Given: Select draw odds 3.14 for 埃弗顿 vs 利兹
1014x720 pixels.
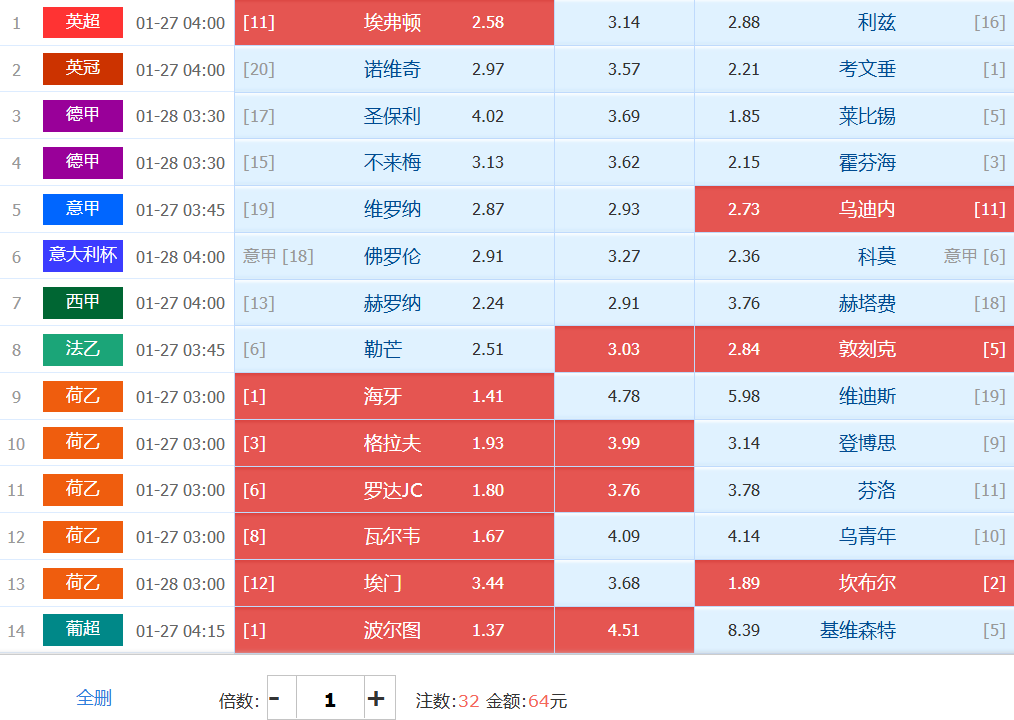Looking at the screenshot, I should [624, 22].
